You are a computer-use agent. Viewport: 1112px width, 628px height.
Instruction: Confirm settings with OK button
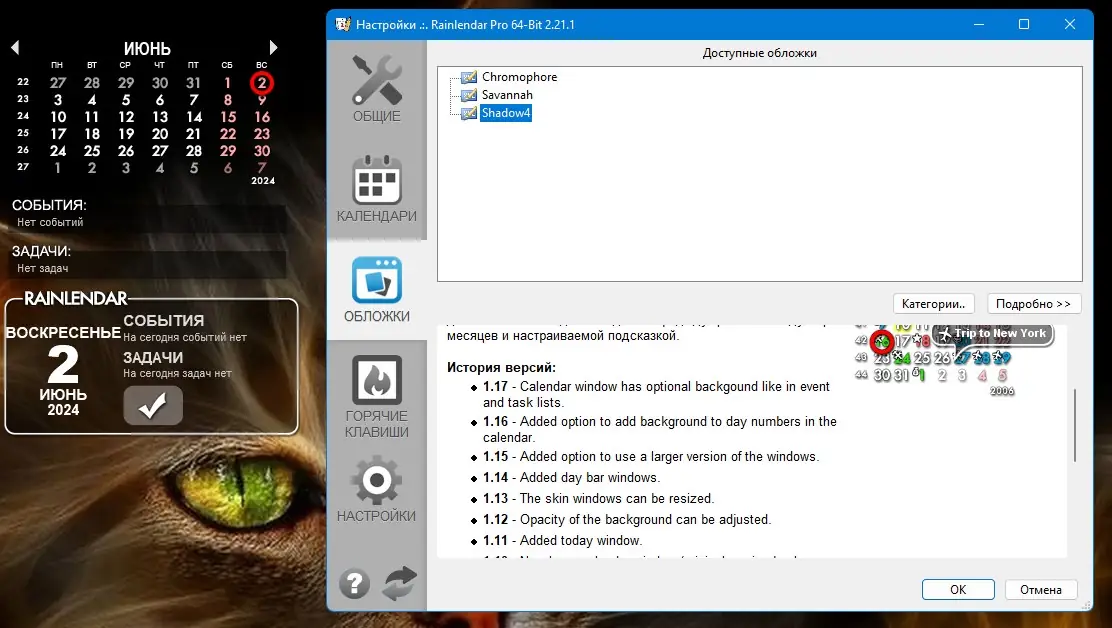[958, 590]
